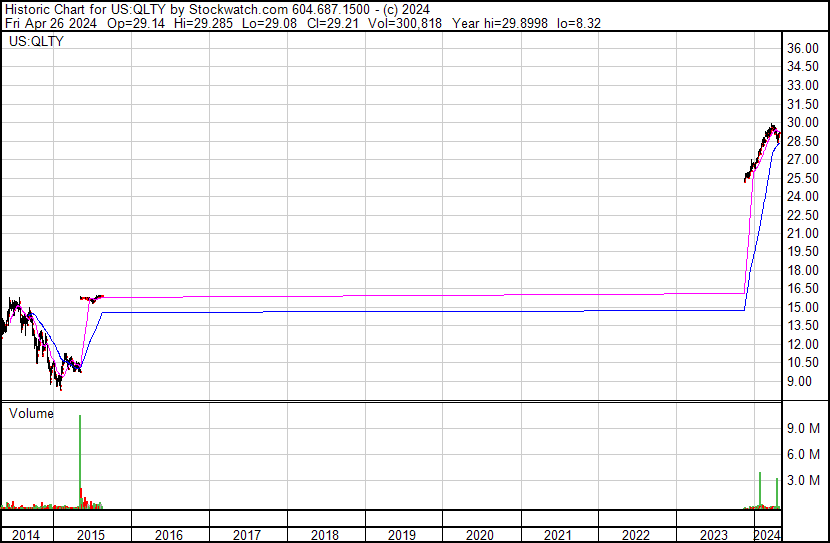
Task: Click the price peak near 30 in 2024
Action: (772, 127)
